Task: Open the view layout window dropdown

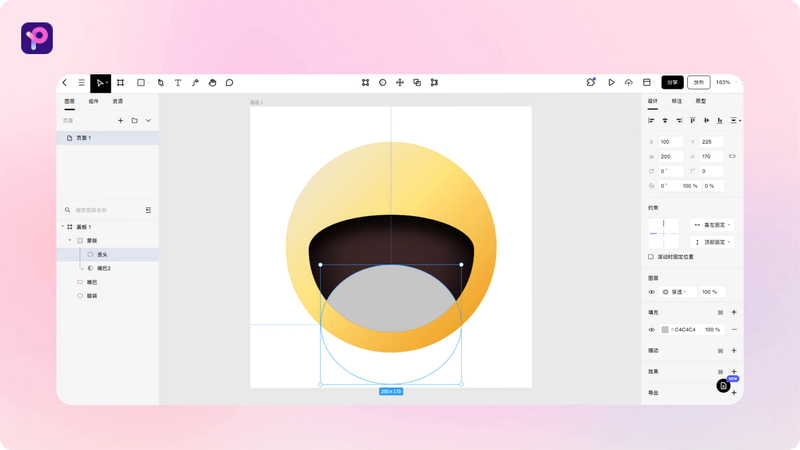Action: (647, 83)
